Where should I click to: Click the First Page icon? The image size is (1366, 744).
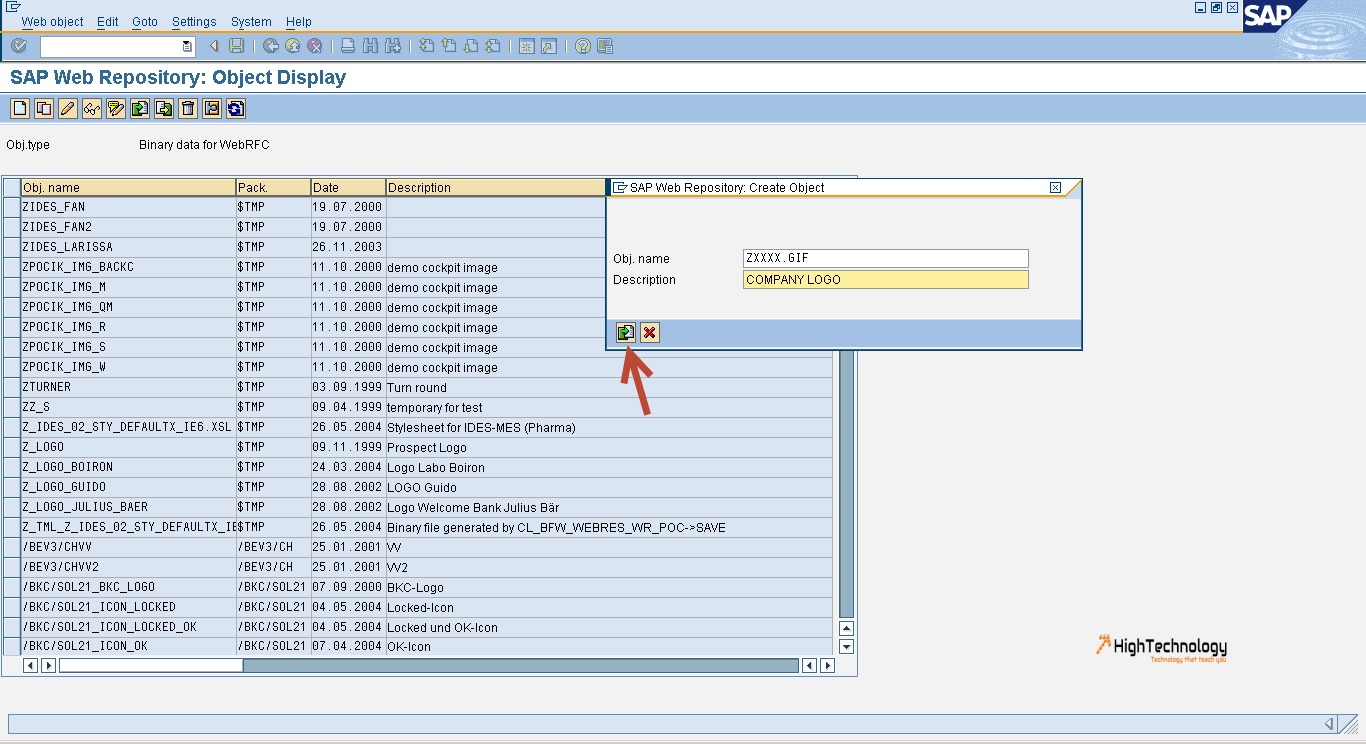pos(427,46)
